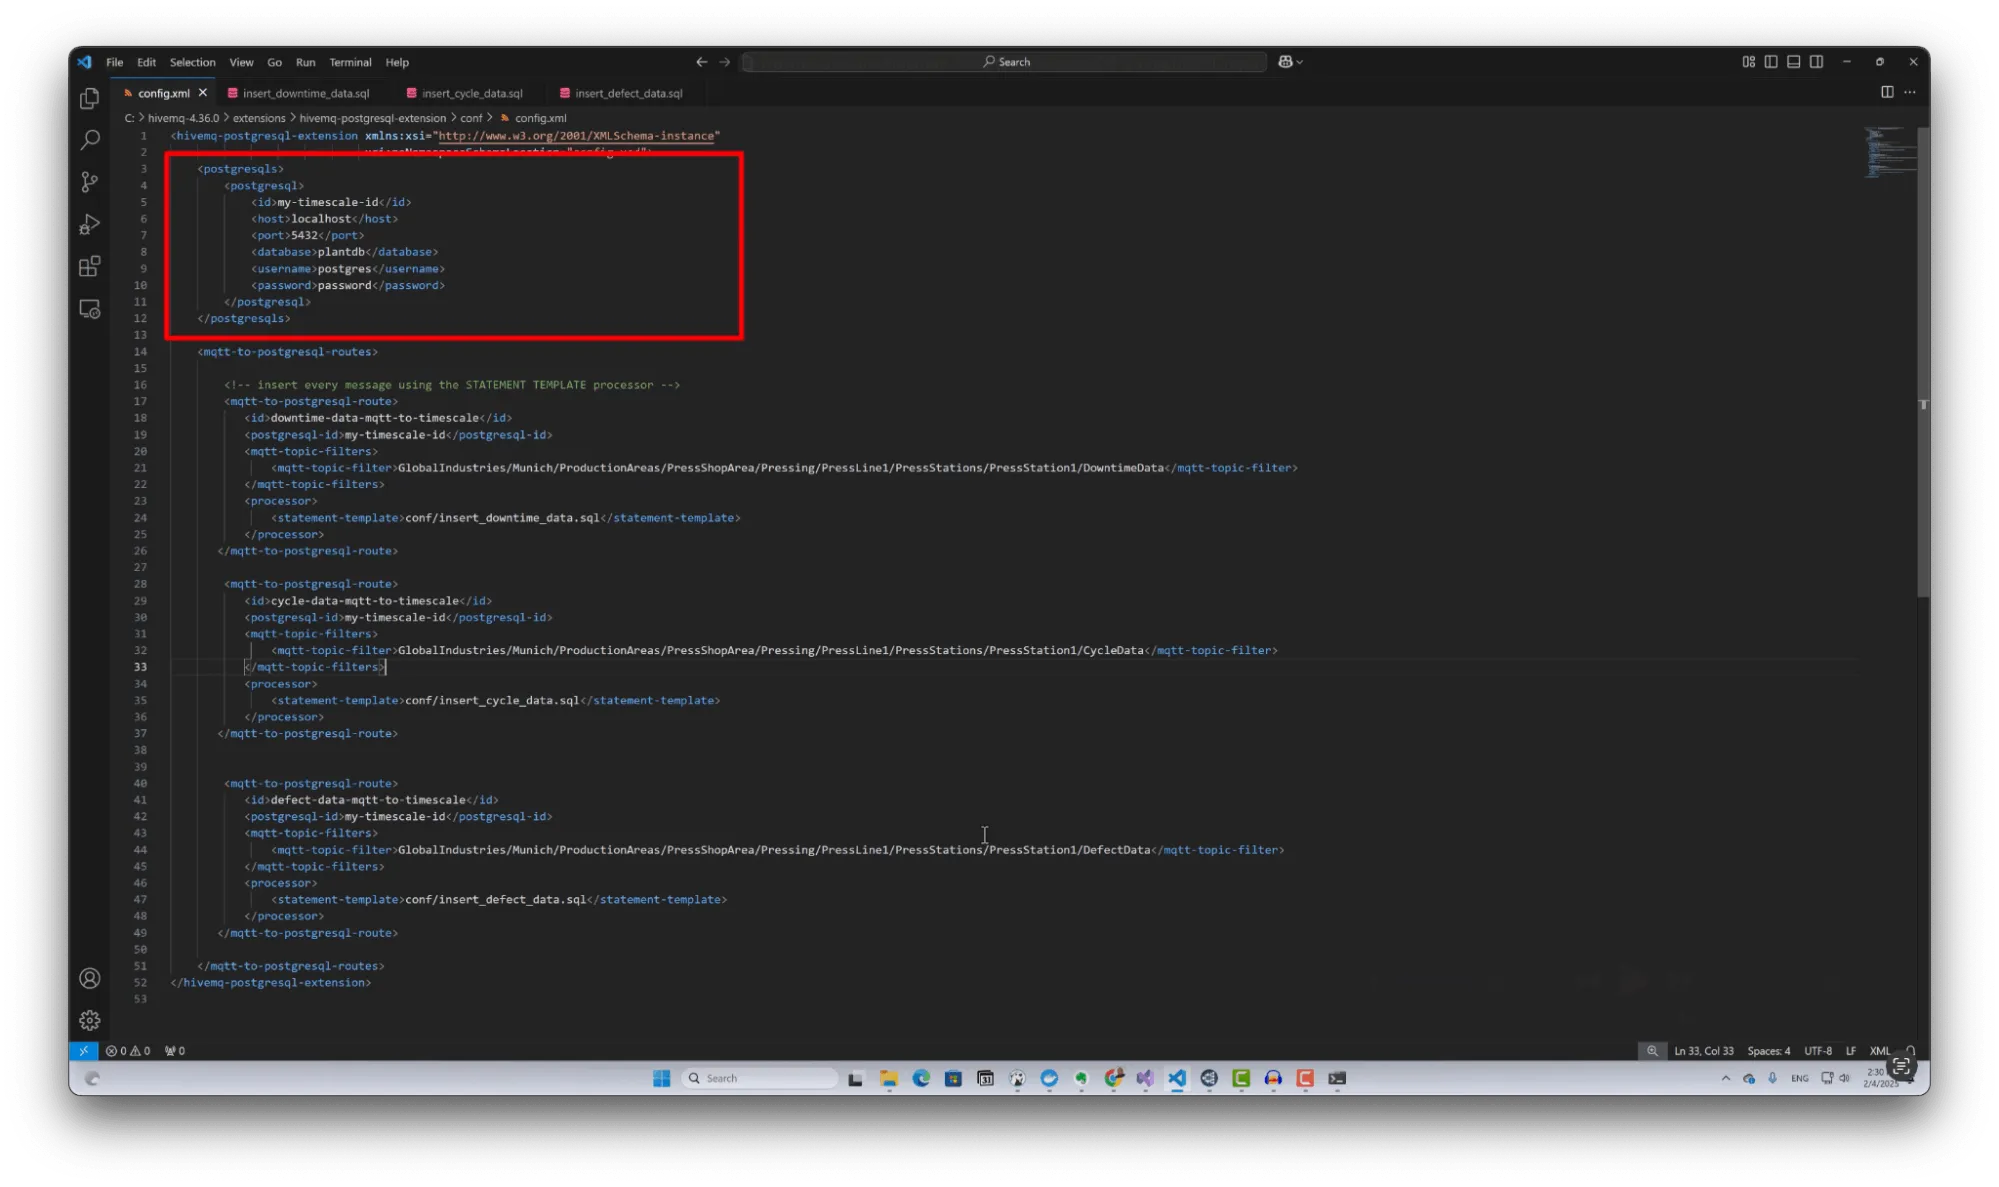Click the zoom magnifier in status bar
This screenshot has width=1999, height=1187.
(1652, 1050)
